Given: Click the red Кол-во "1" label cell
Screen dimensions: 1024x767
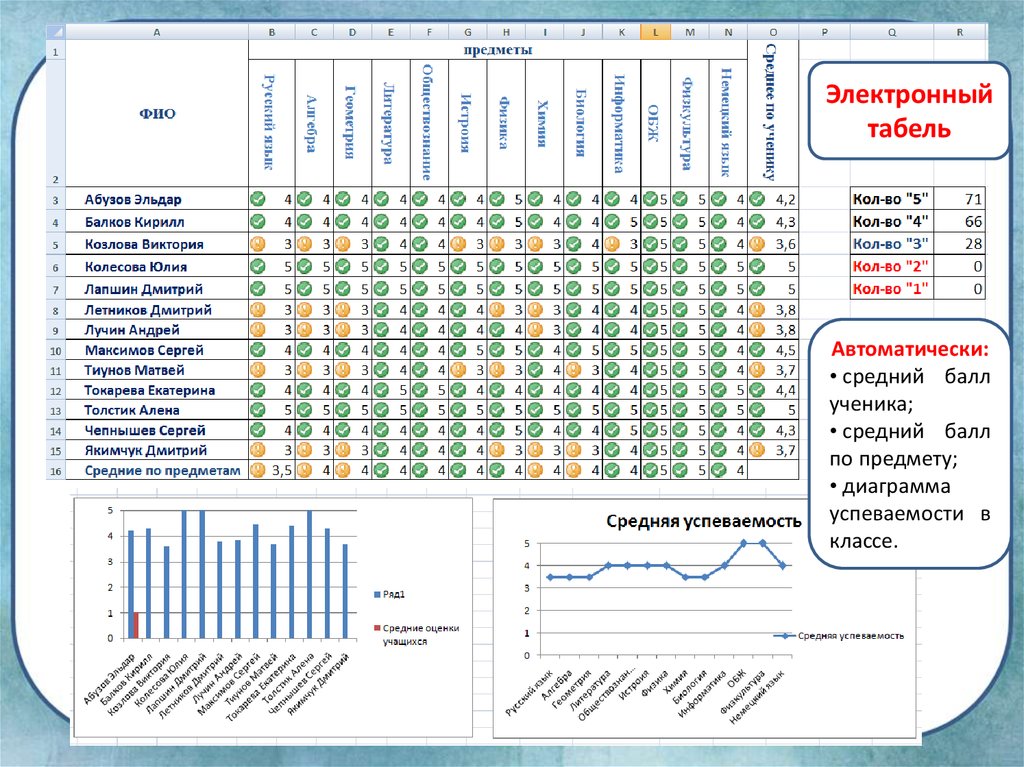Looking at the screenshot, I should click(892, 288).
